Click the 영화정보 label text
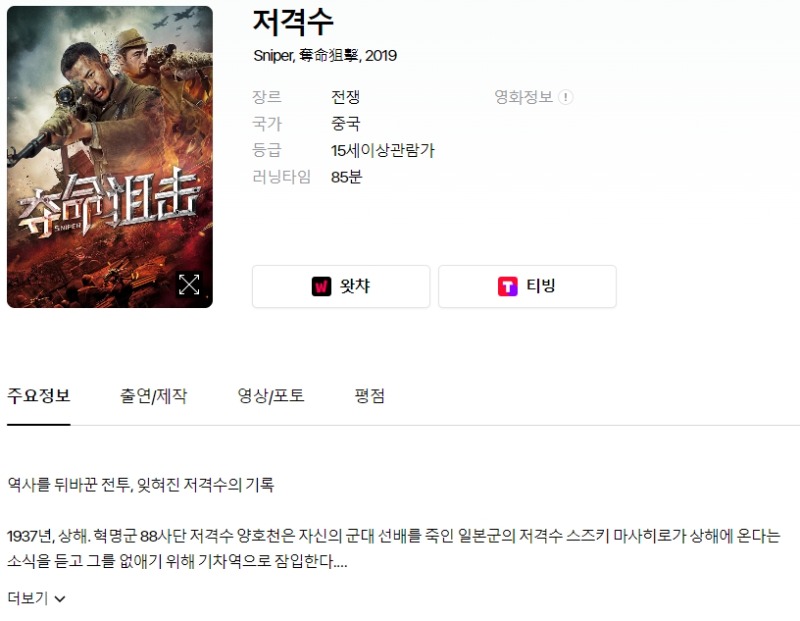800x621 pixels. point(523,97)
